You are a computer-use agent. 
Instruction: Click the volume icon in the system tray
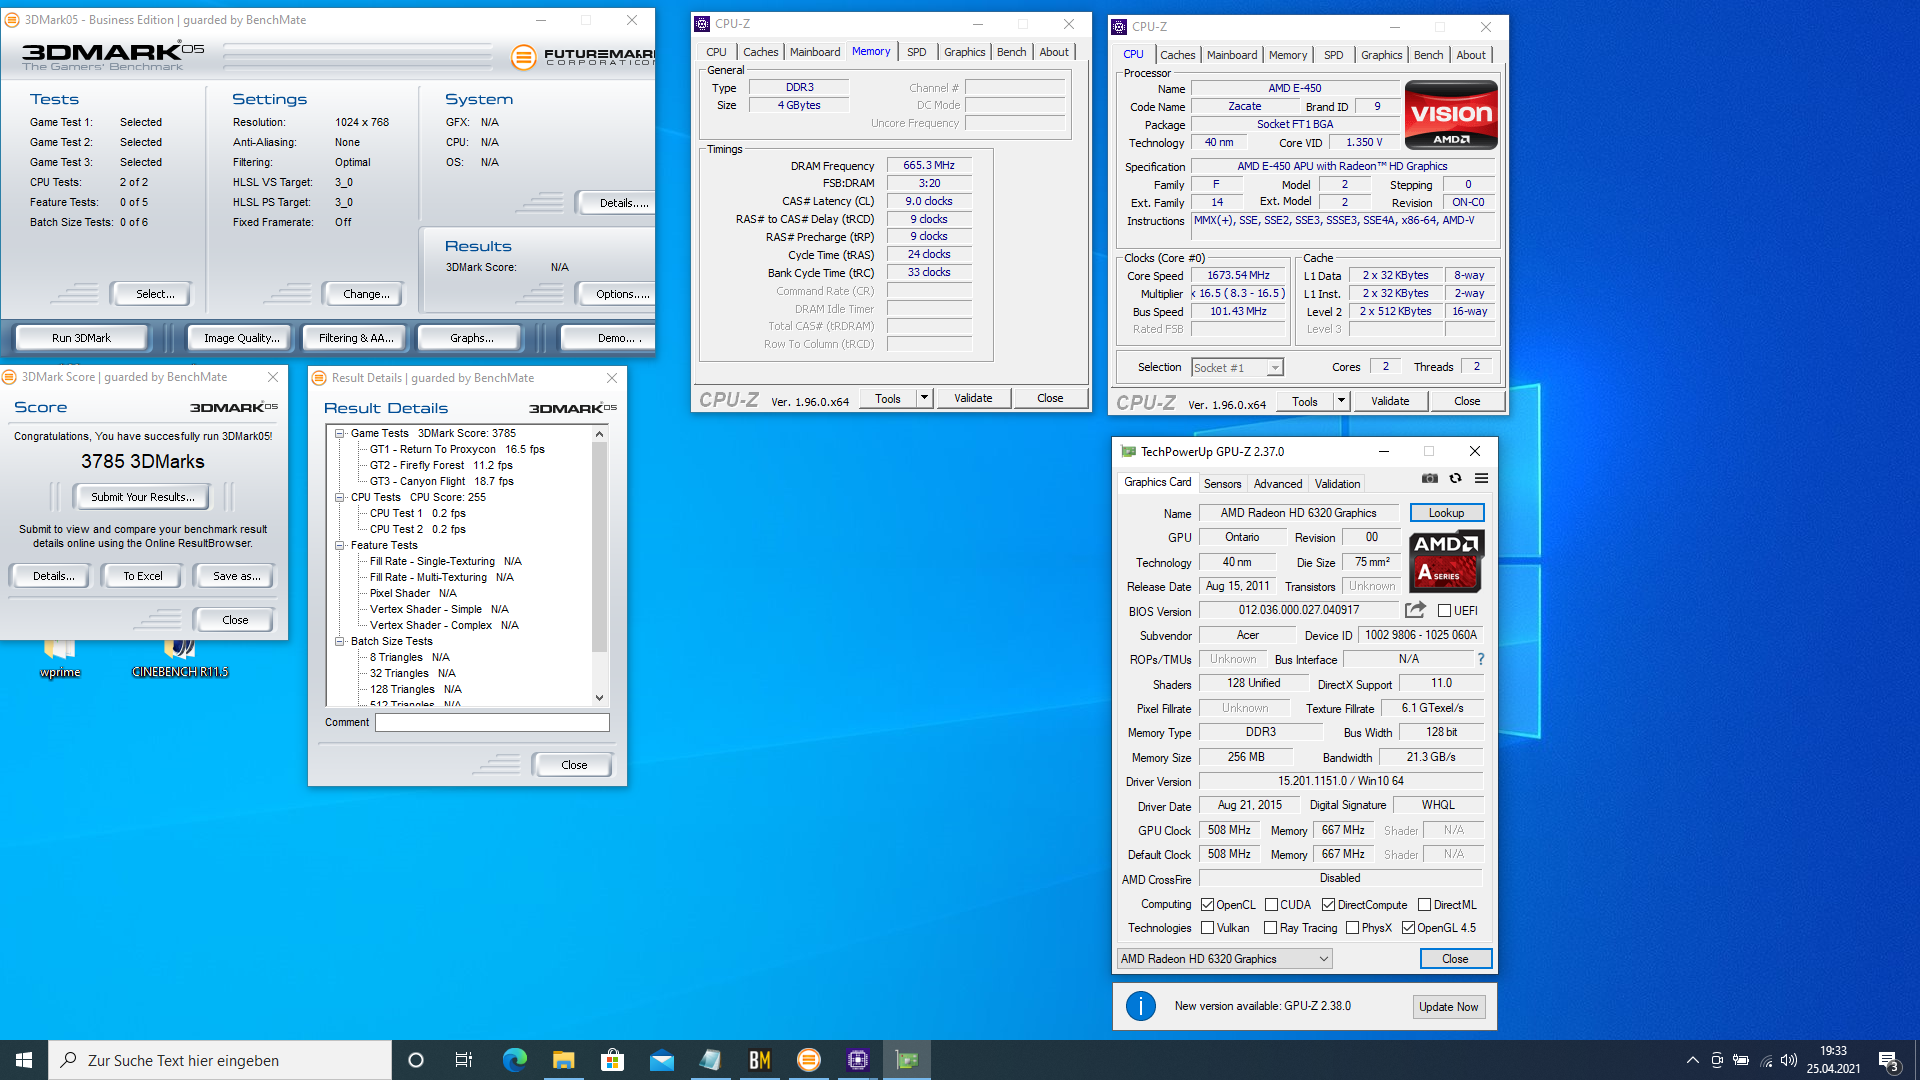pyautogui.click(x=1789, y=1060)
